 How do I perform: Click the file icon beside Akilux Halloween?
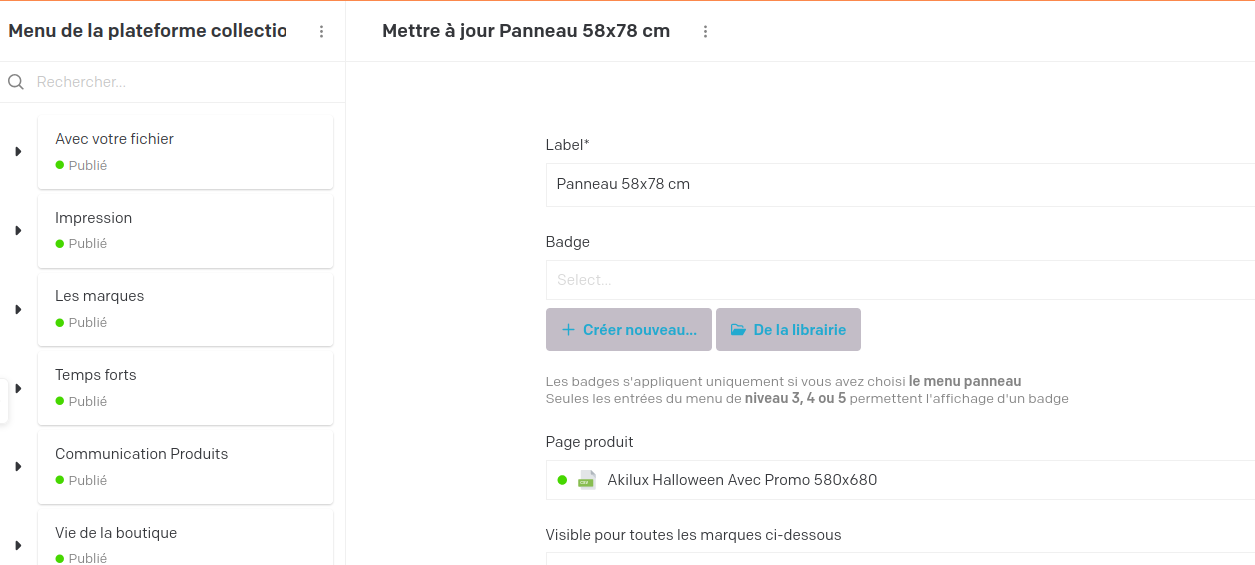(x=586, y=480)
